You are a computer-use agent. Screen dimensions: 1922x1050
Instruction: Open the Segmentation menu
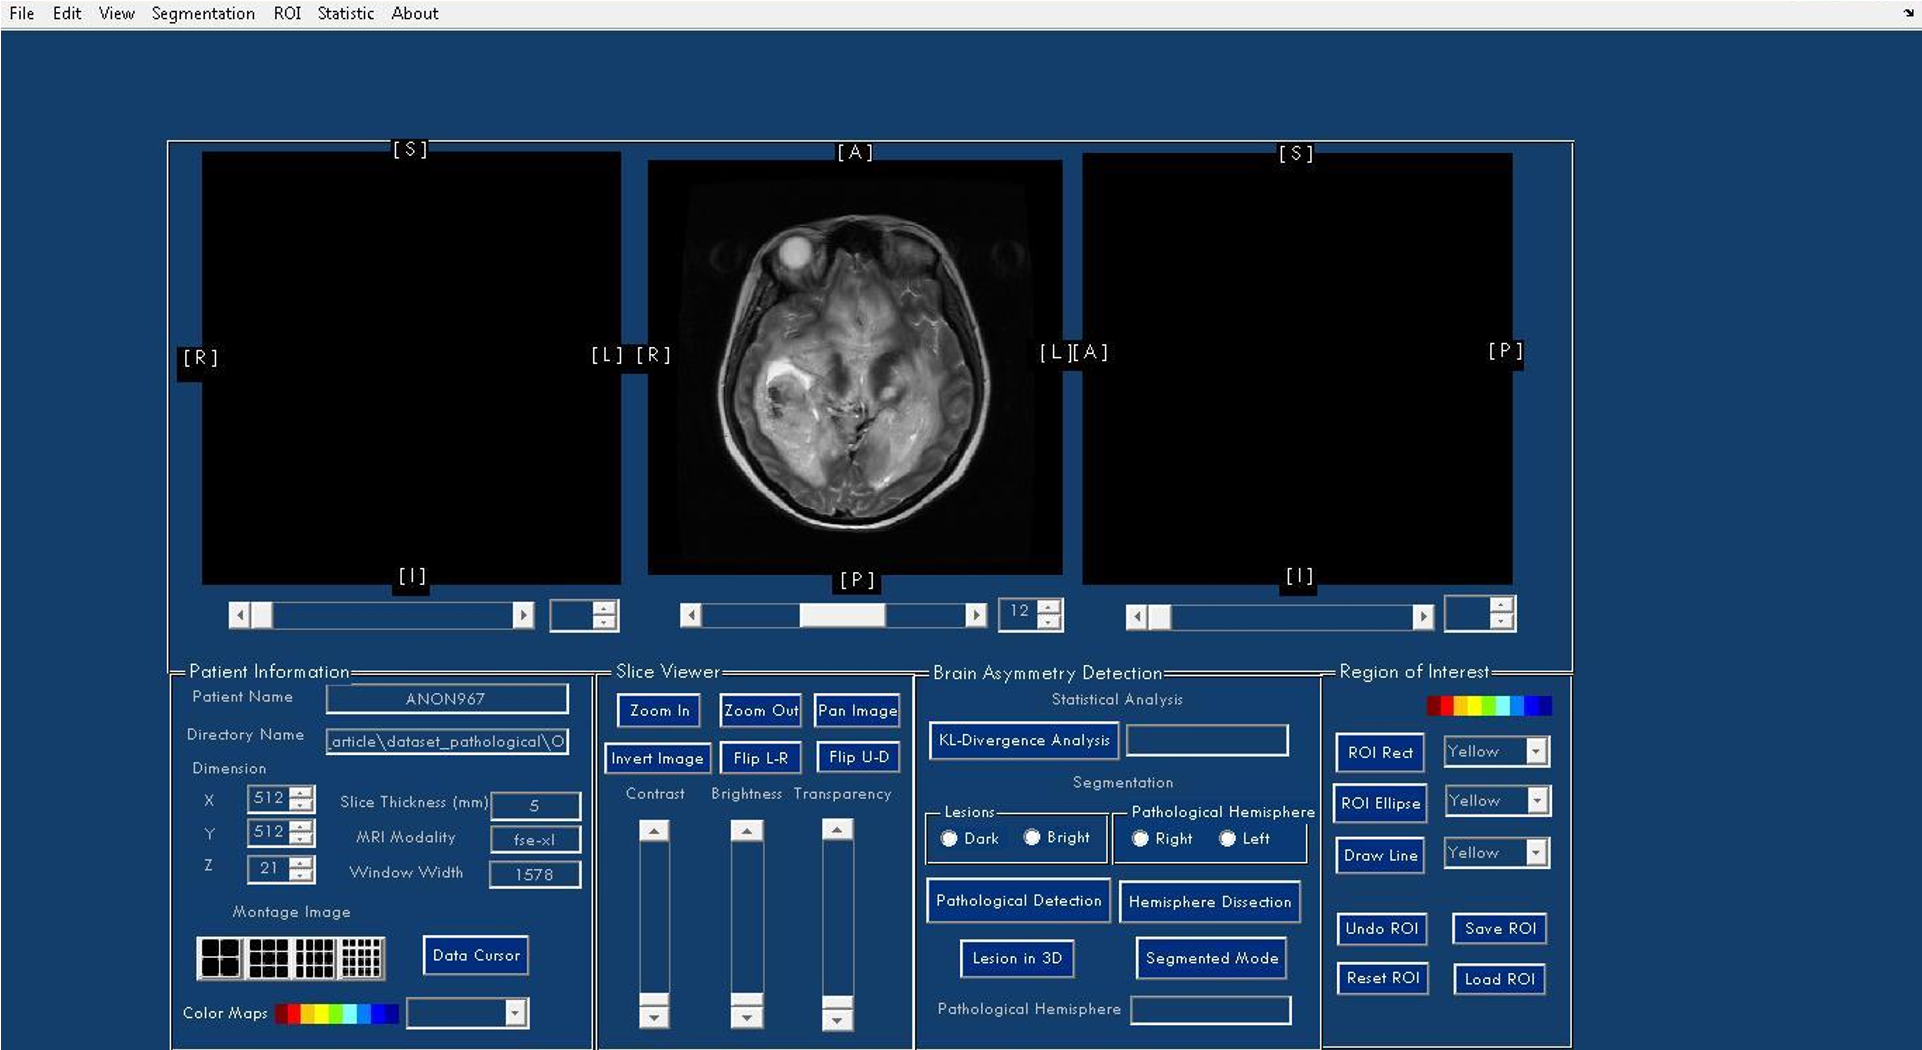coord(203,13)
